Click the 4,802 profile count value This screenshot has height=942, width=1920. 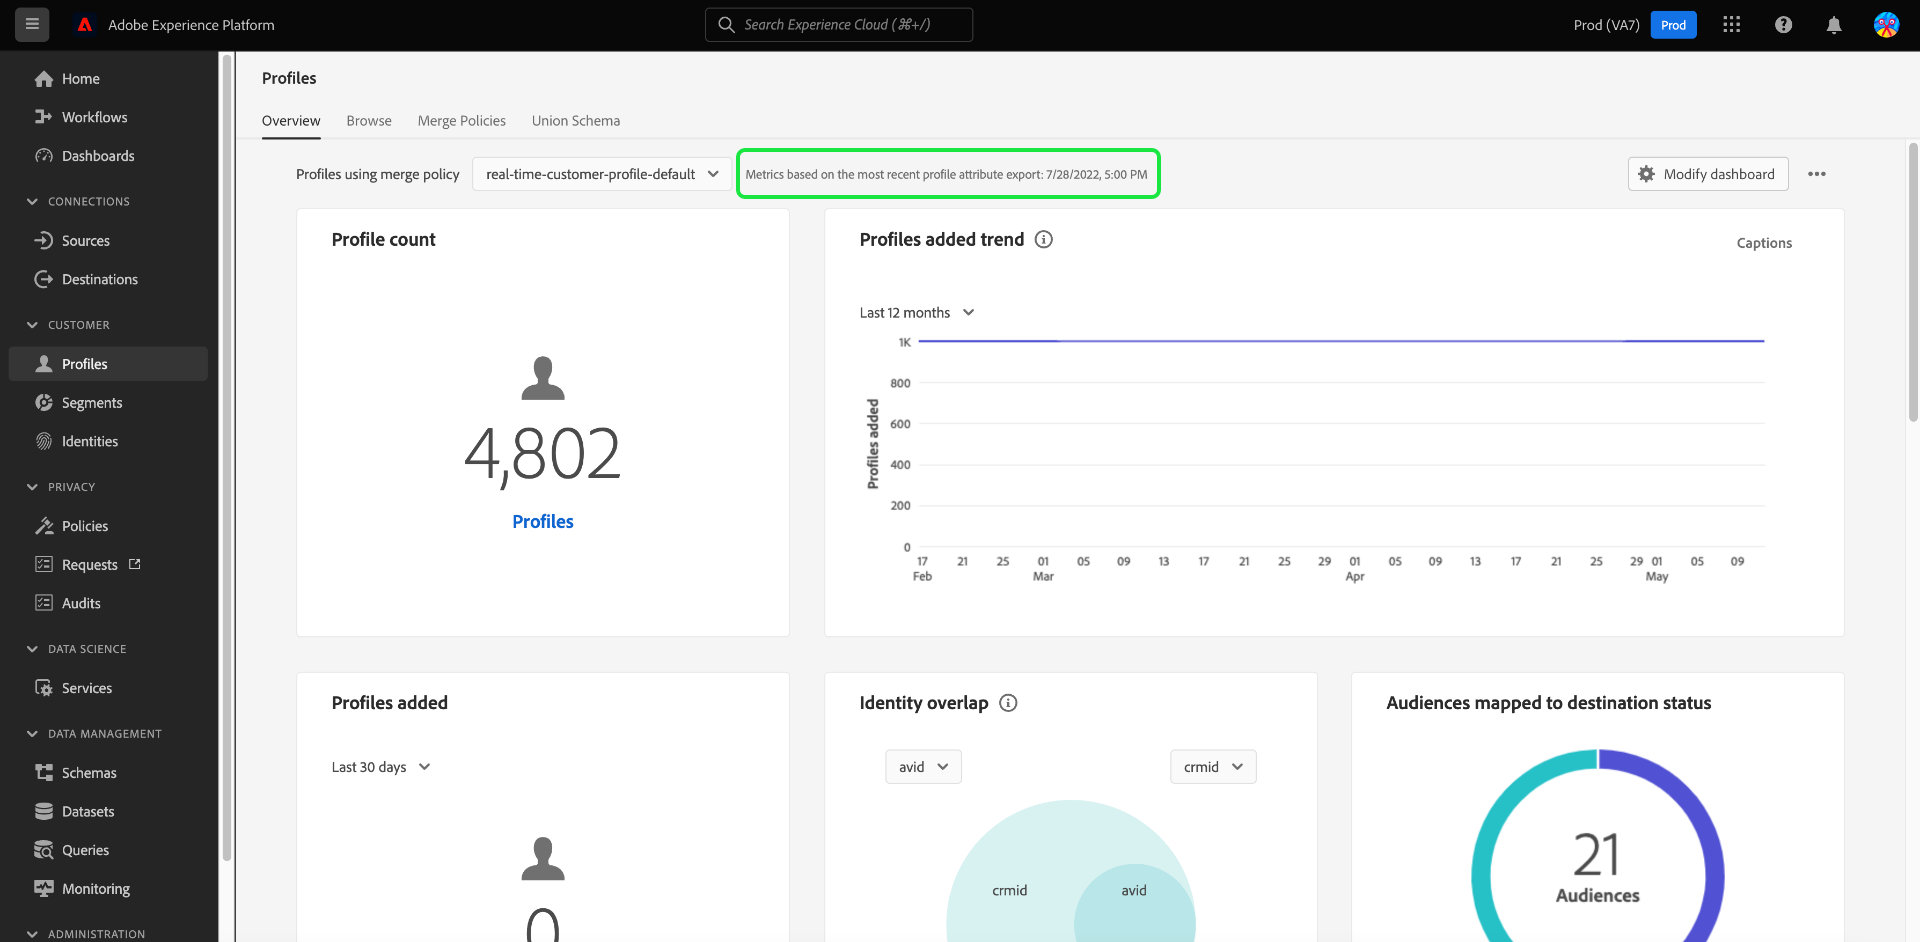543,454
